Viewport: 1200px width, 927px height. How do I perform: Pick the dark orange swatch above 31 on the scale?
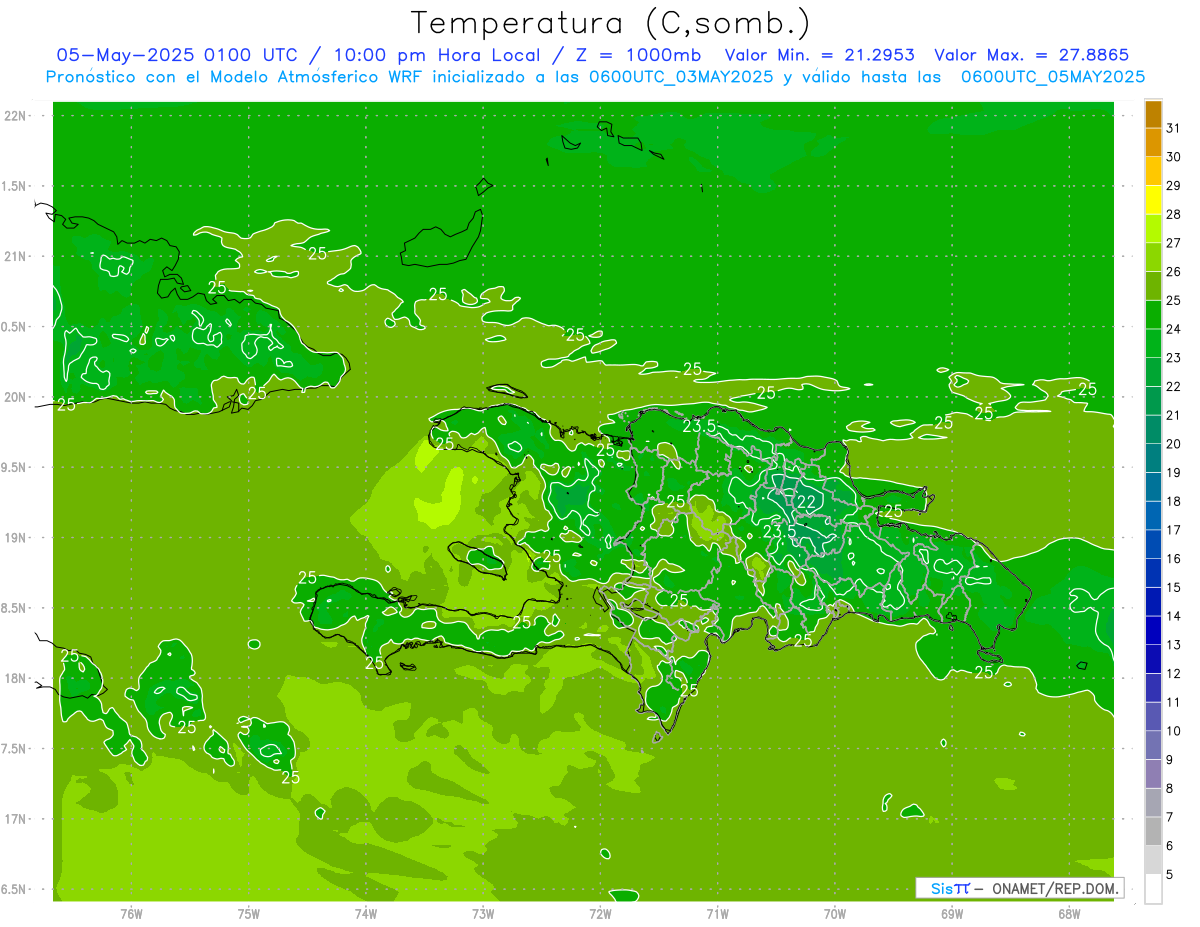click(1153, 114)
